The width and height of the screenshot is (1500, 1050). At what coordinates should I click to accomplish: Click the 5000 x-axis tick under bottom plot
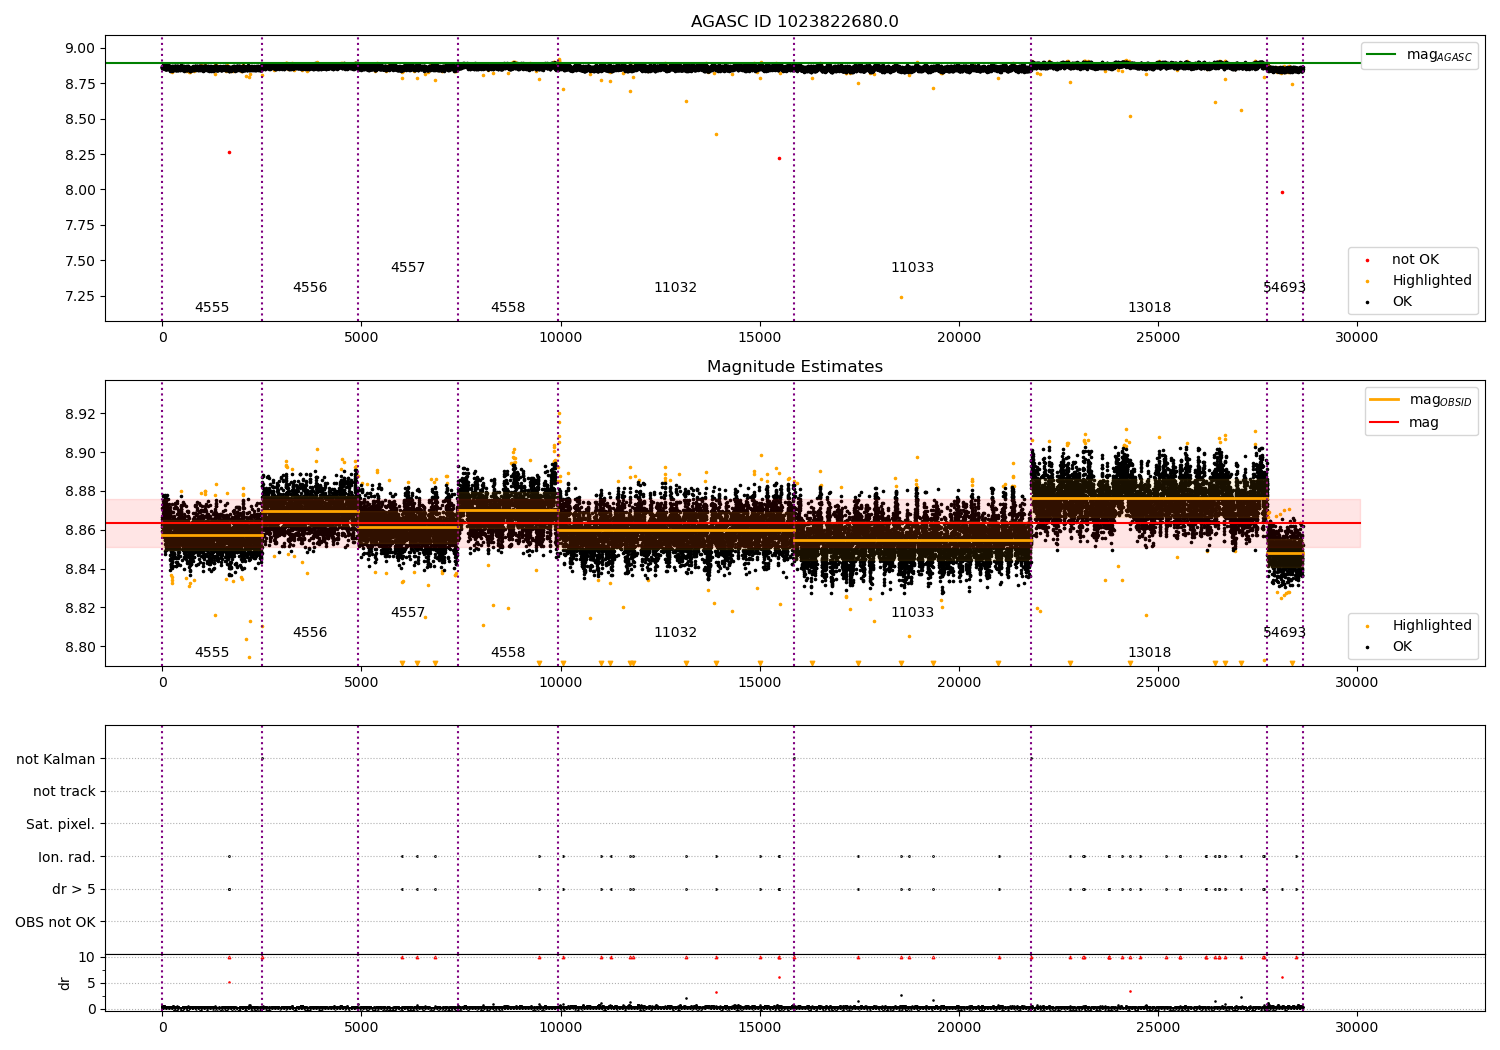click(361, 1027)
